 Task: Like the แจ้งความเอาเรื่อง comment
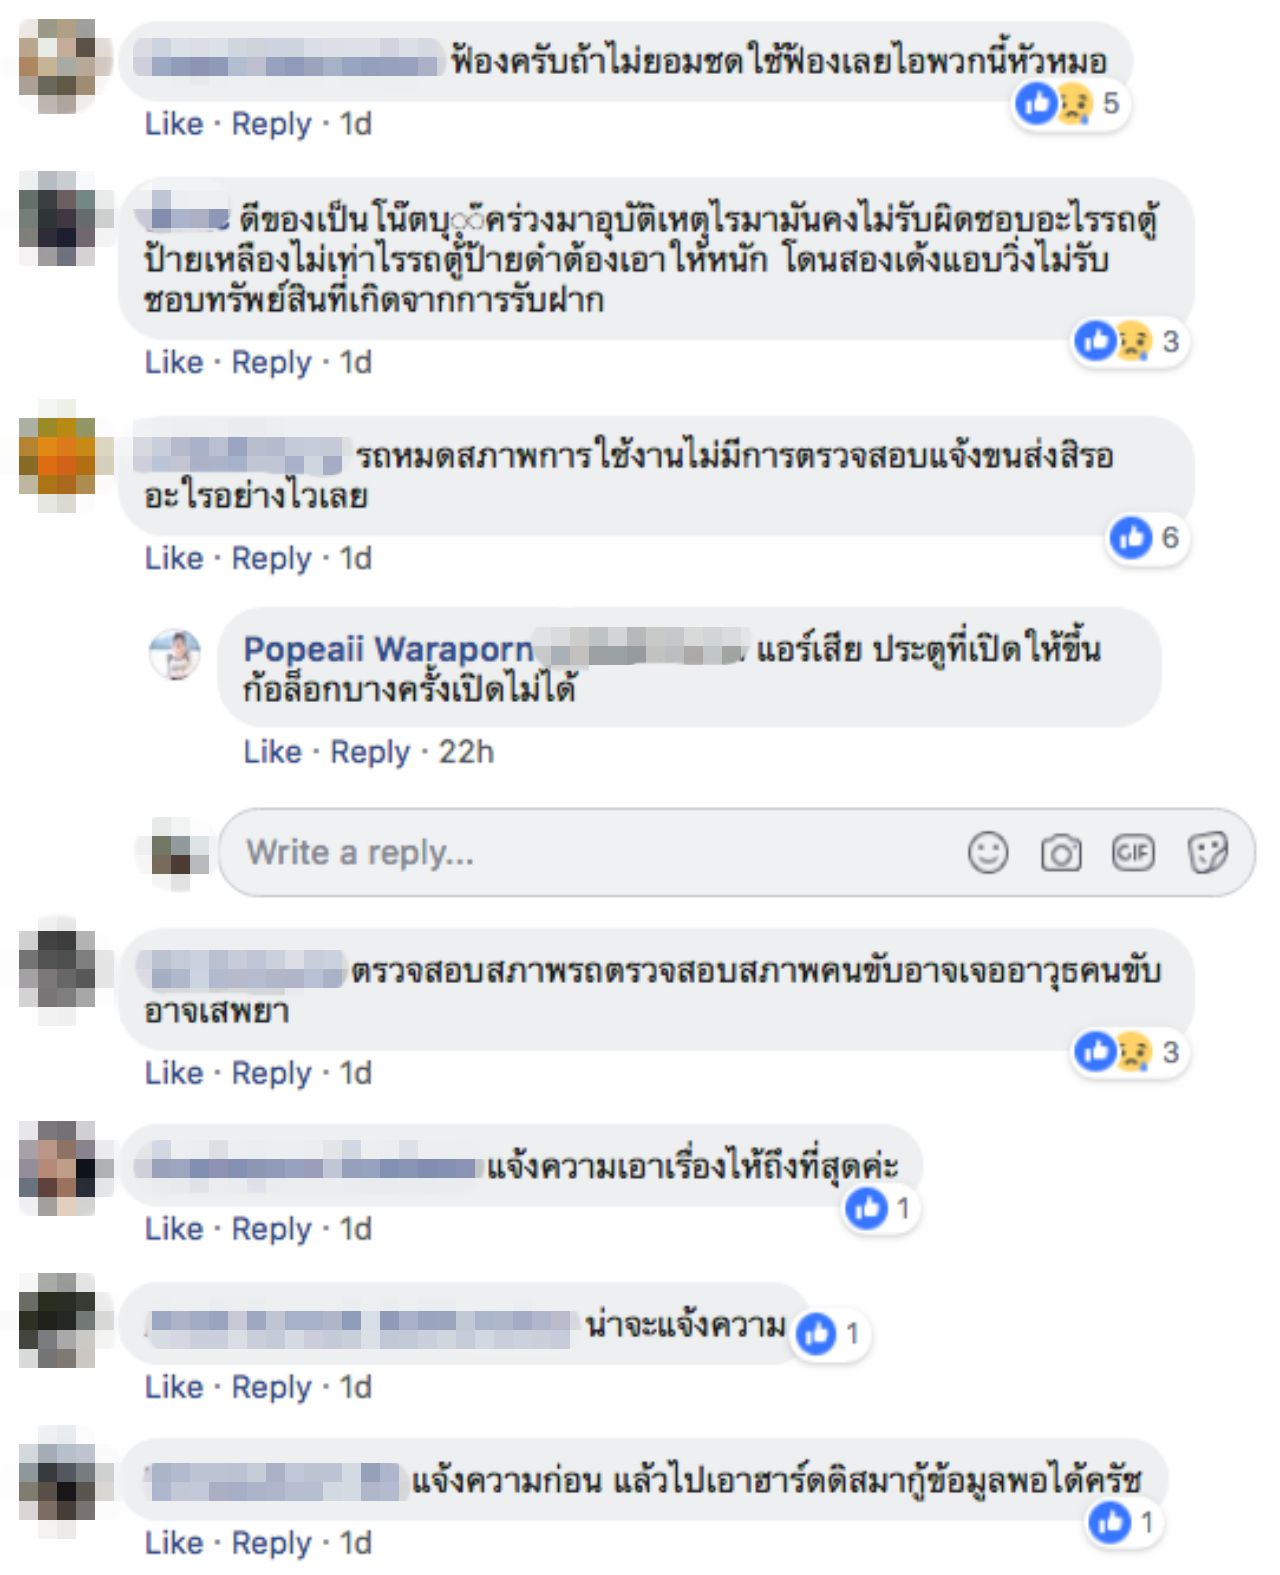174,1229
